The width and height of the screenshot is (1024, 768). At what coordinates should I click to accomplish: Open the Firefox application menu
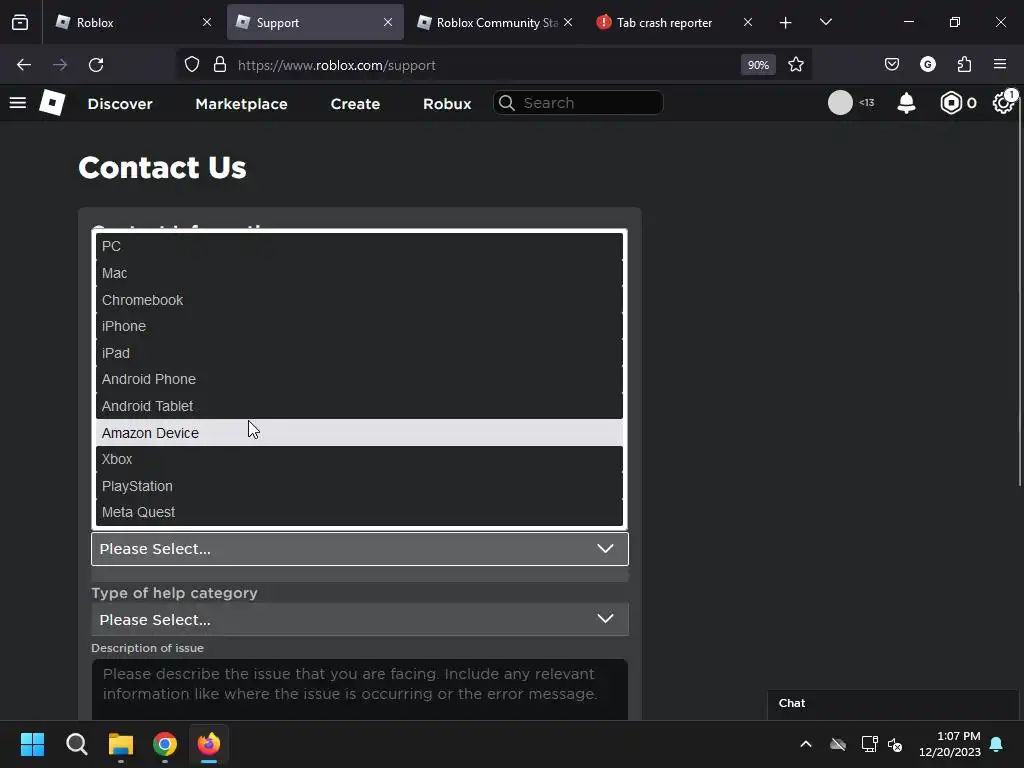(x=1000, y=64)
